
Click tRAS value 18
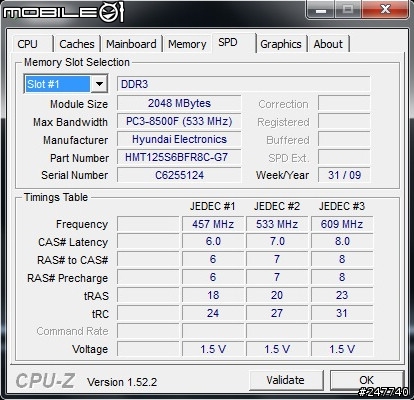pos(213,295)
